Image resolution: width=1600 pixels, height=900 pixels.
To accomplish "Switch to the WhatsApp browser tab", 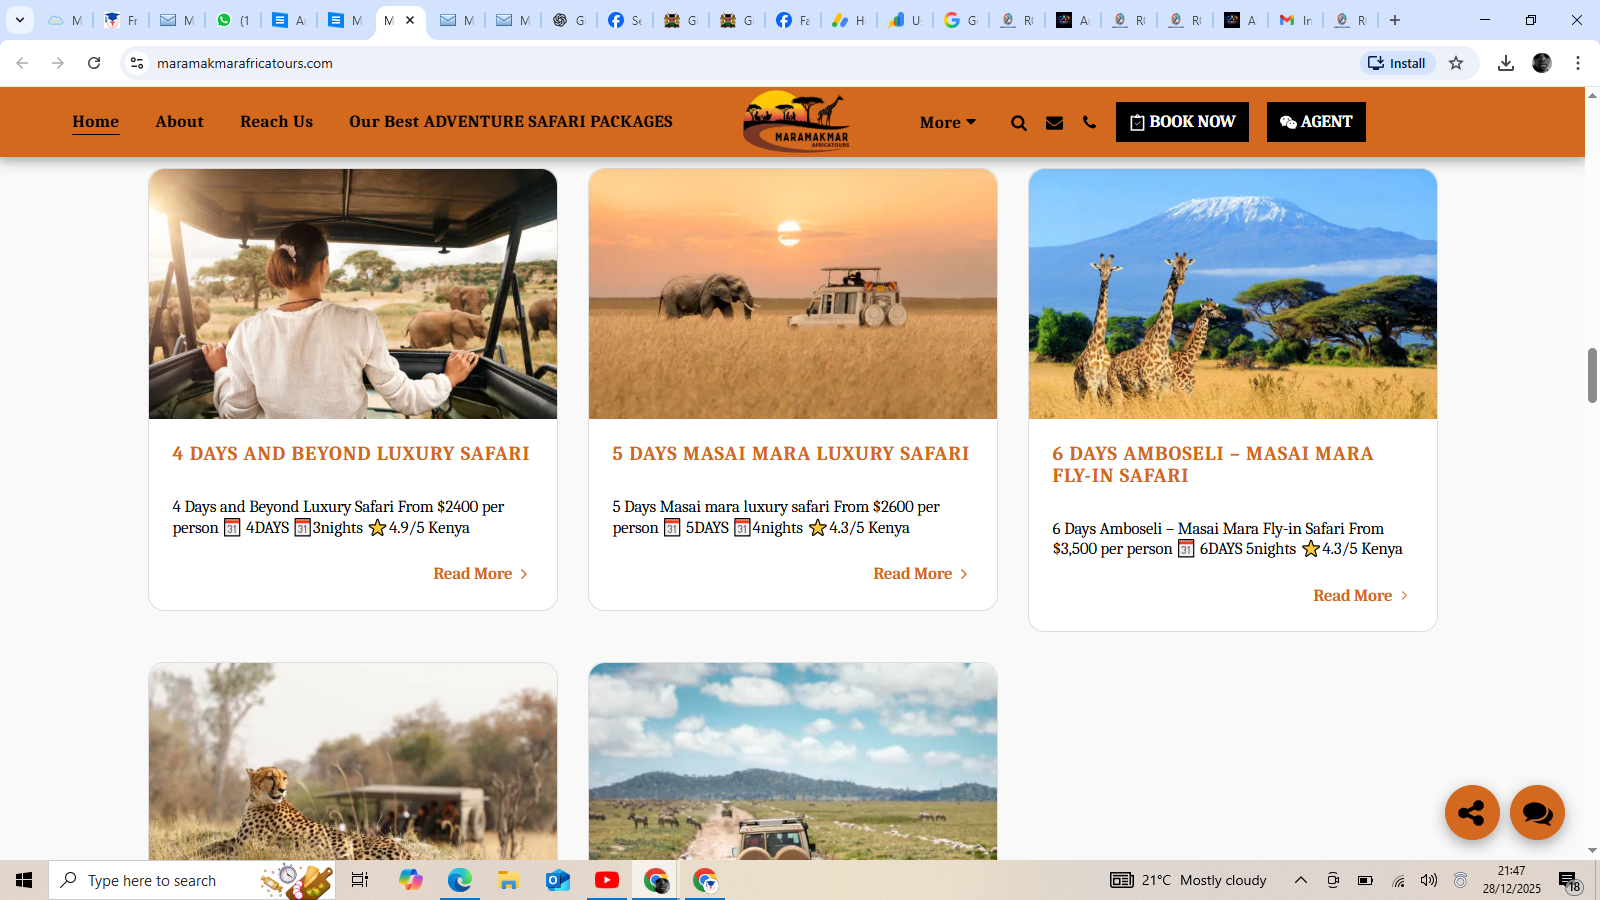I will [x=233, y=20].
